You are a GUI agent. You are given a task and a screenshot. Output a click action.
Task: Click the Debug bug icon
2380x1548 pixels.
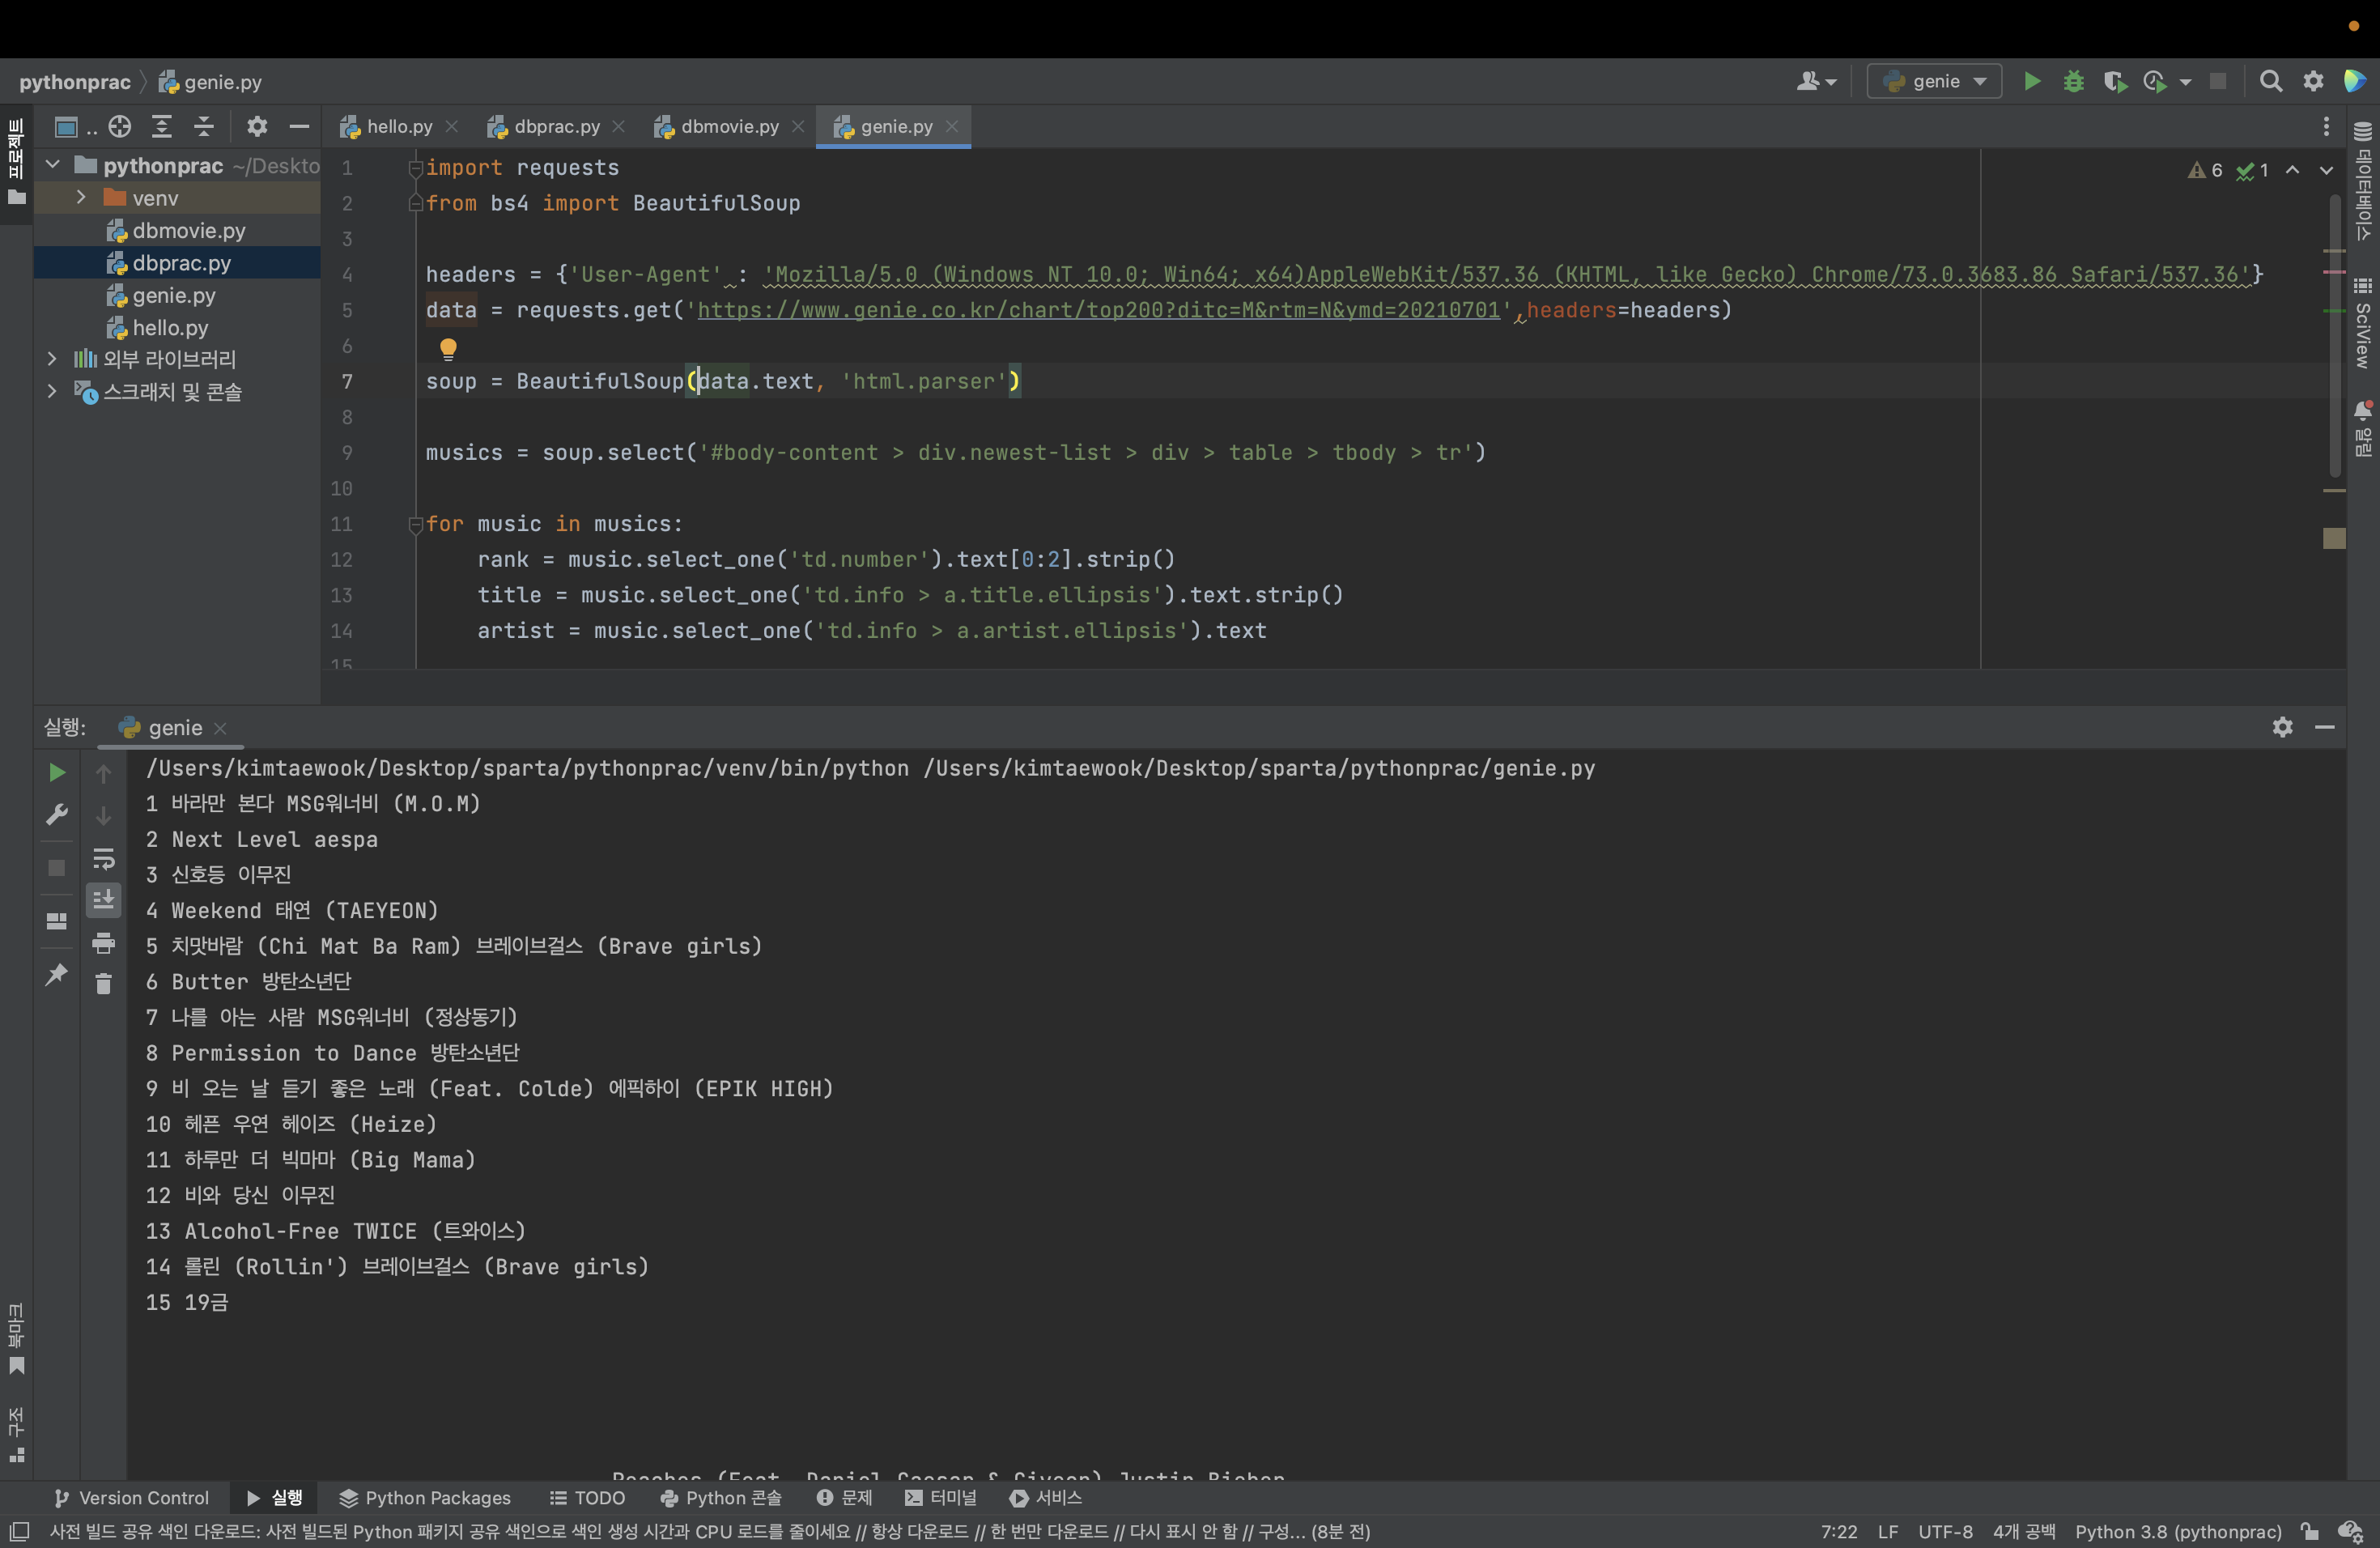2073,81
